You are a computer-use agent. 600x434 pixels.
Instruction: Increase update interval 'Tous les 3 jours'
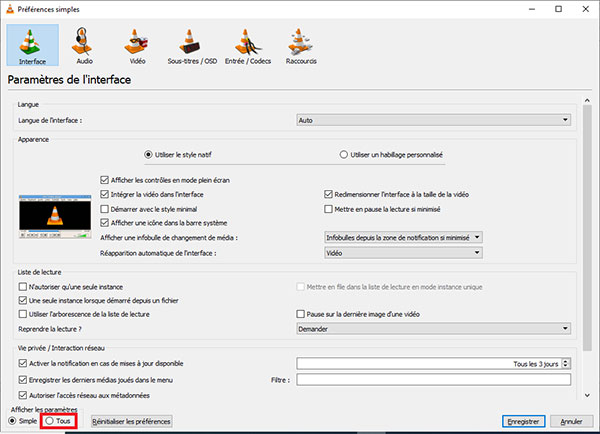point(566,361)
